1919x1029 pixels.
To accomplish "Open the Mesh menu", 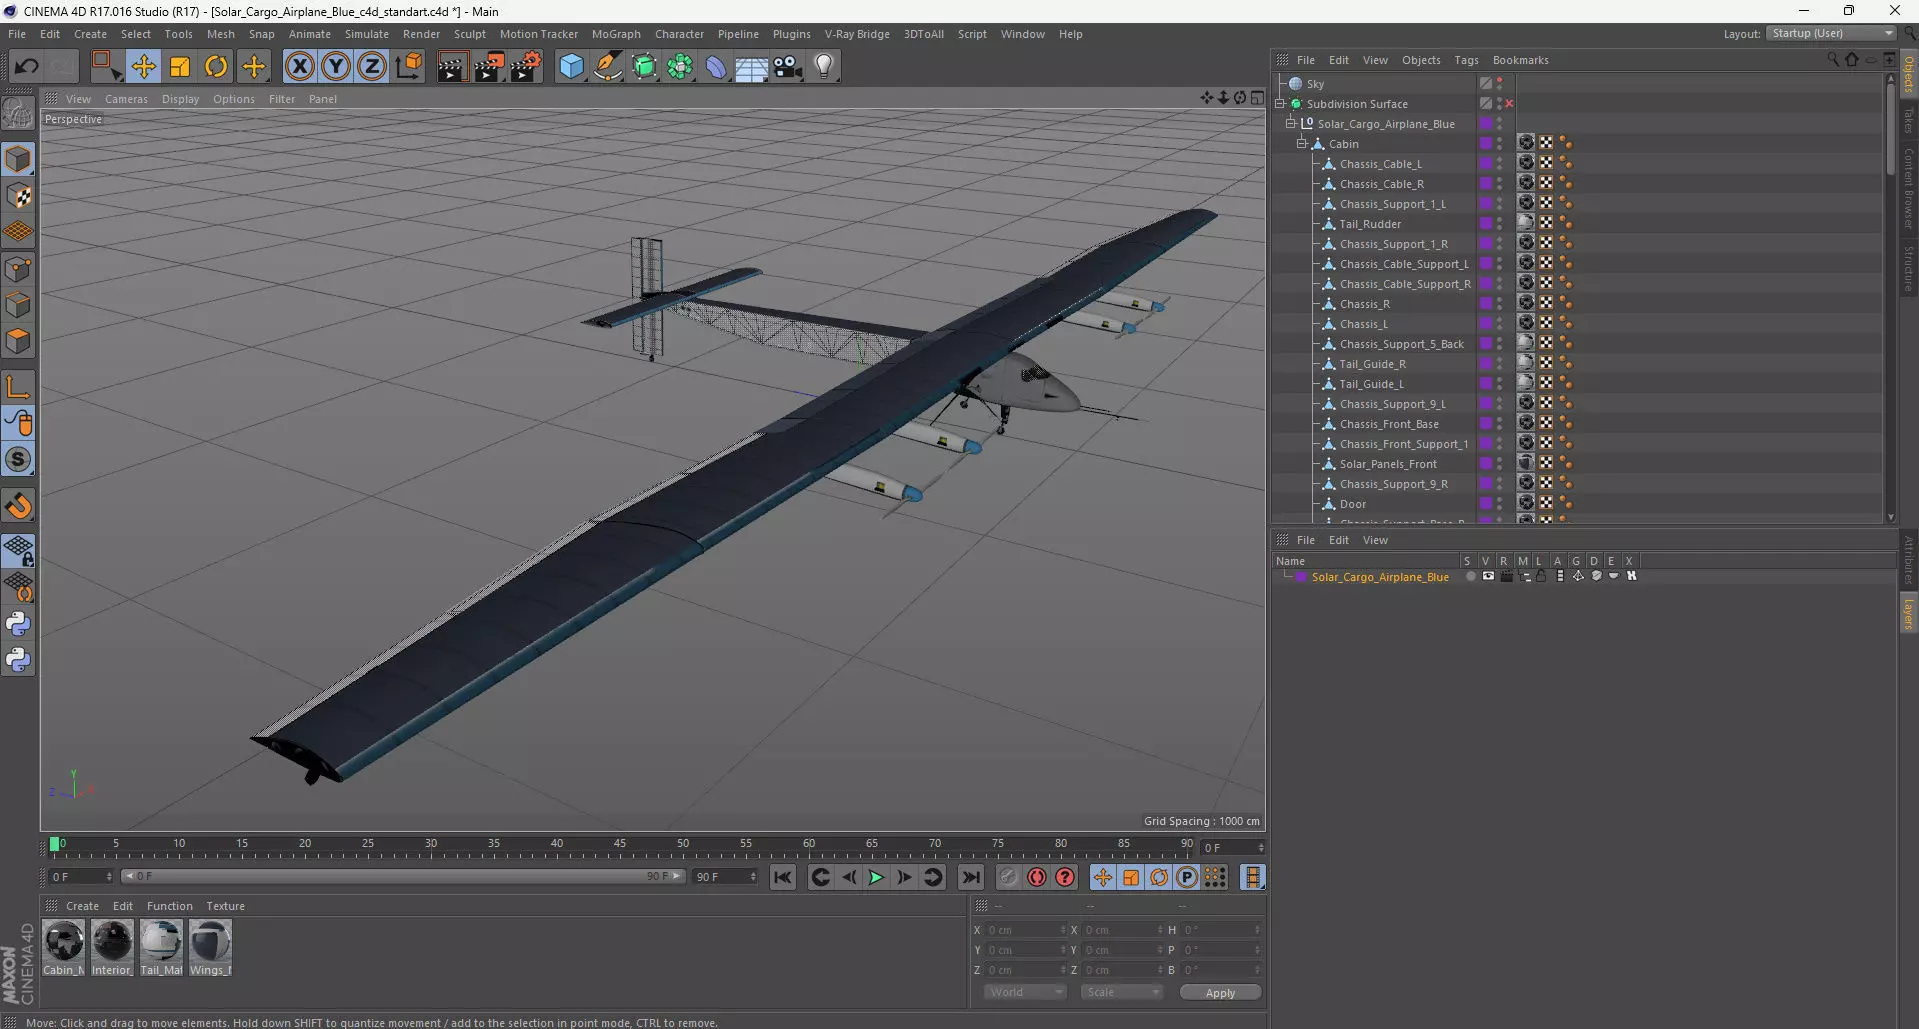I will (x=220, y=34).
